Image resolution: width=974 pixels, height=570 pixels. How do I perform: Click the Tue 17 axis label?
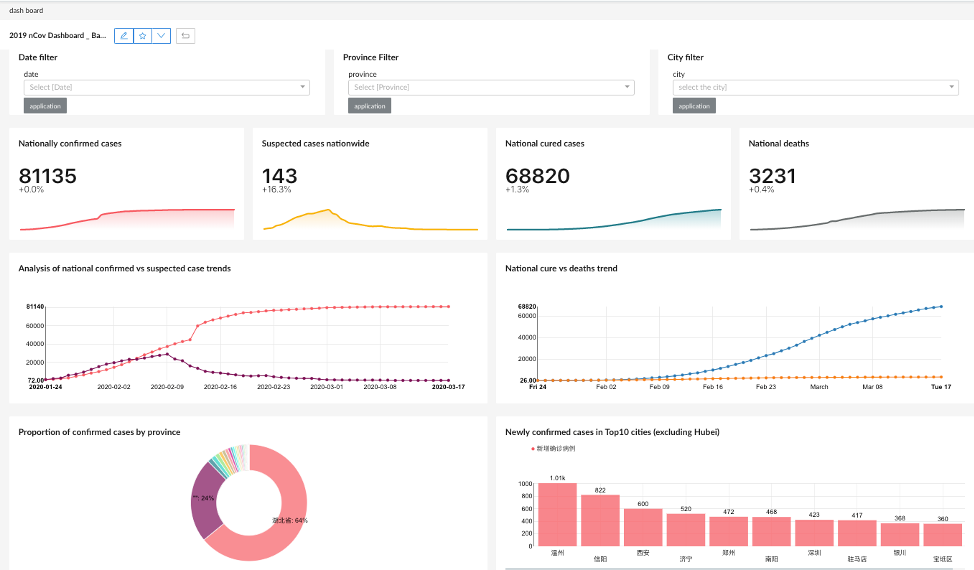pos(941,387)
